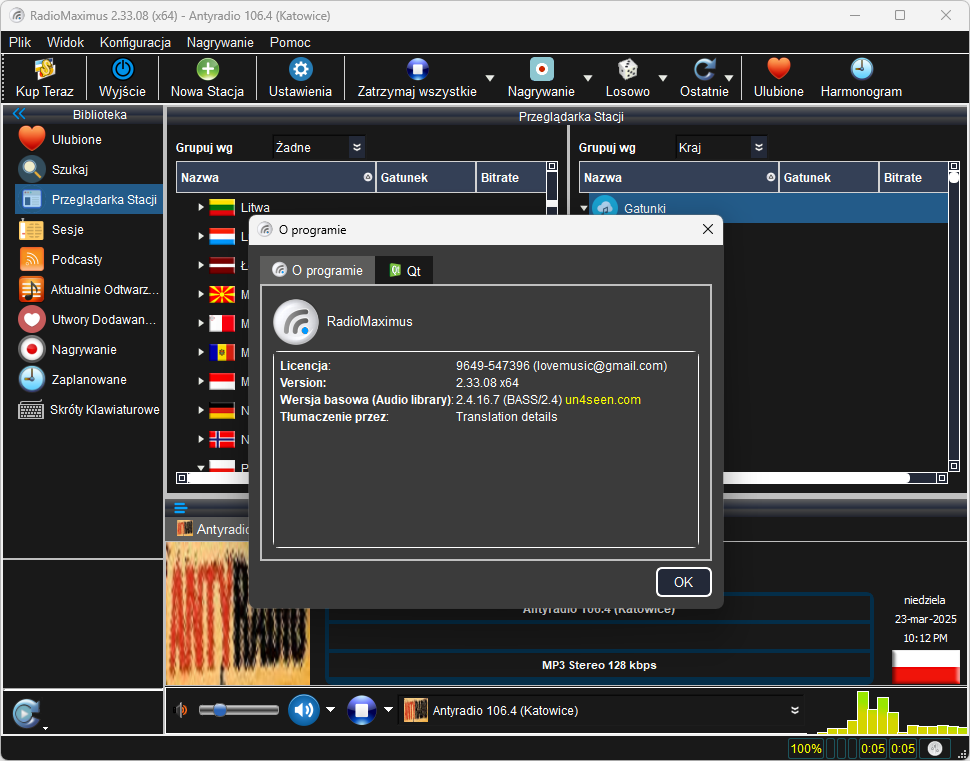Open right Grupuj wg combo showing Kraj

721,147
